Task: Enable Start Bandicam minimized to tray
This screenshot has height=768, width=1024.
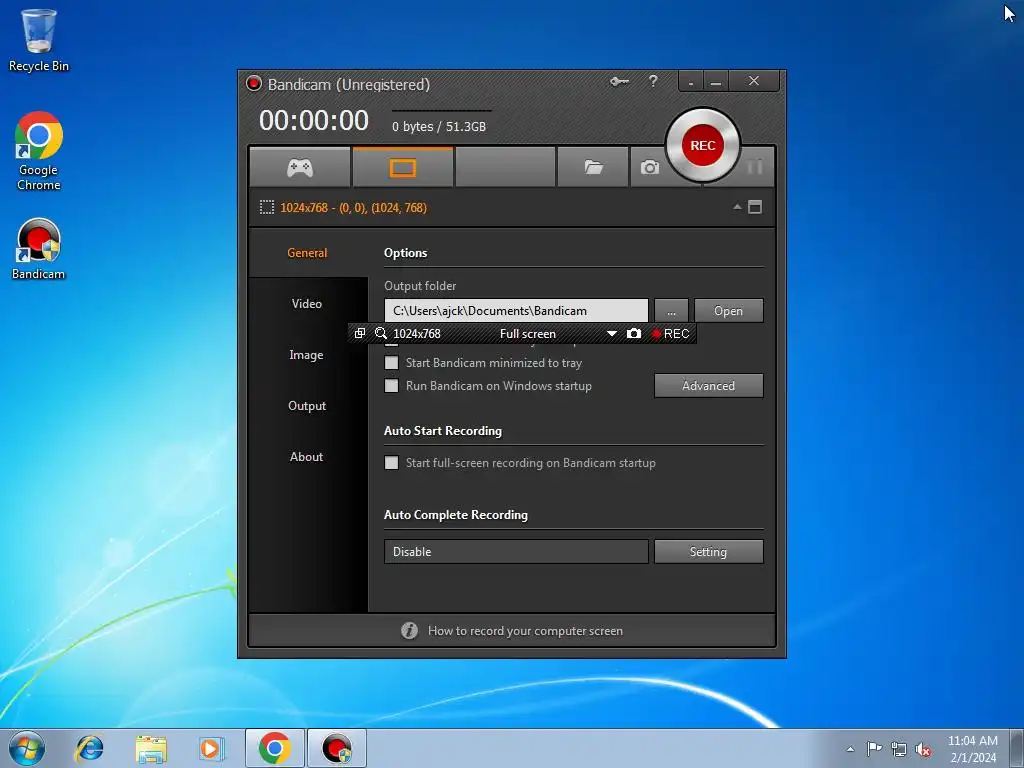Action: tap(391, 362)
